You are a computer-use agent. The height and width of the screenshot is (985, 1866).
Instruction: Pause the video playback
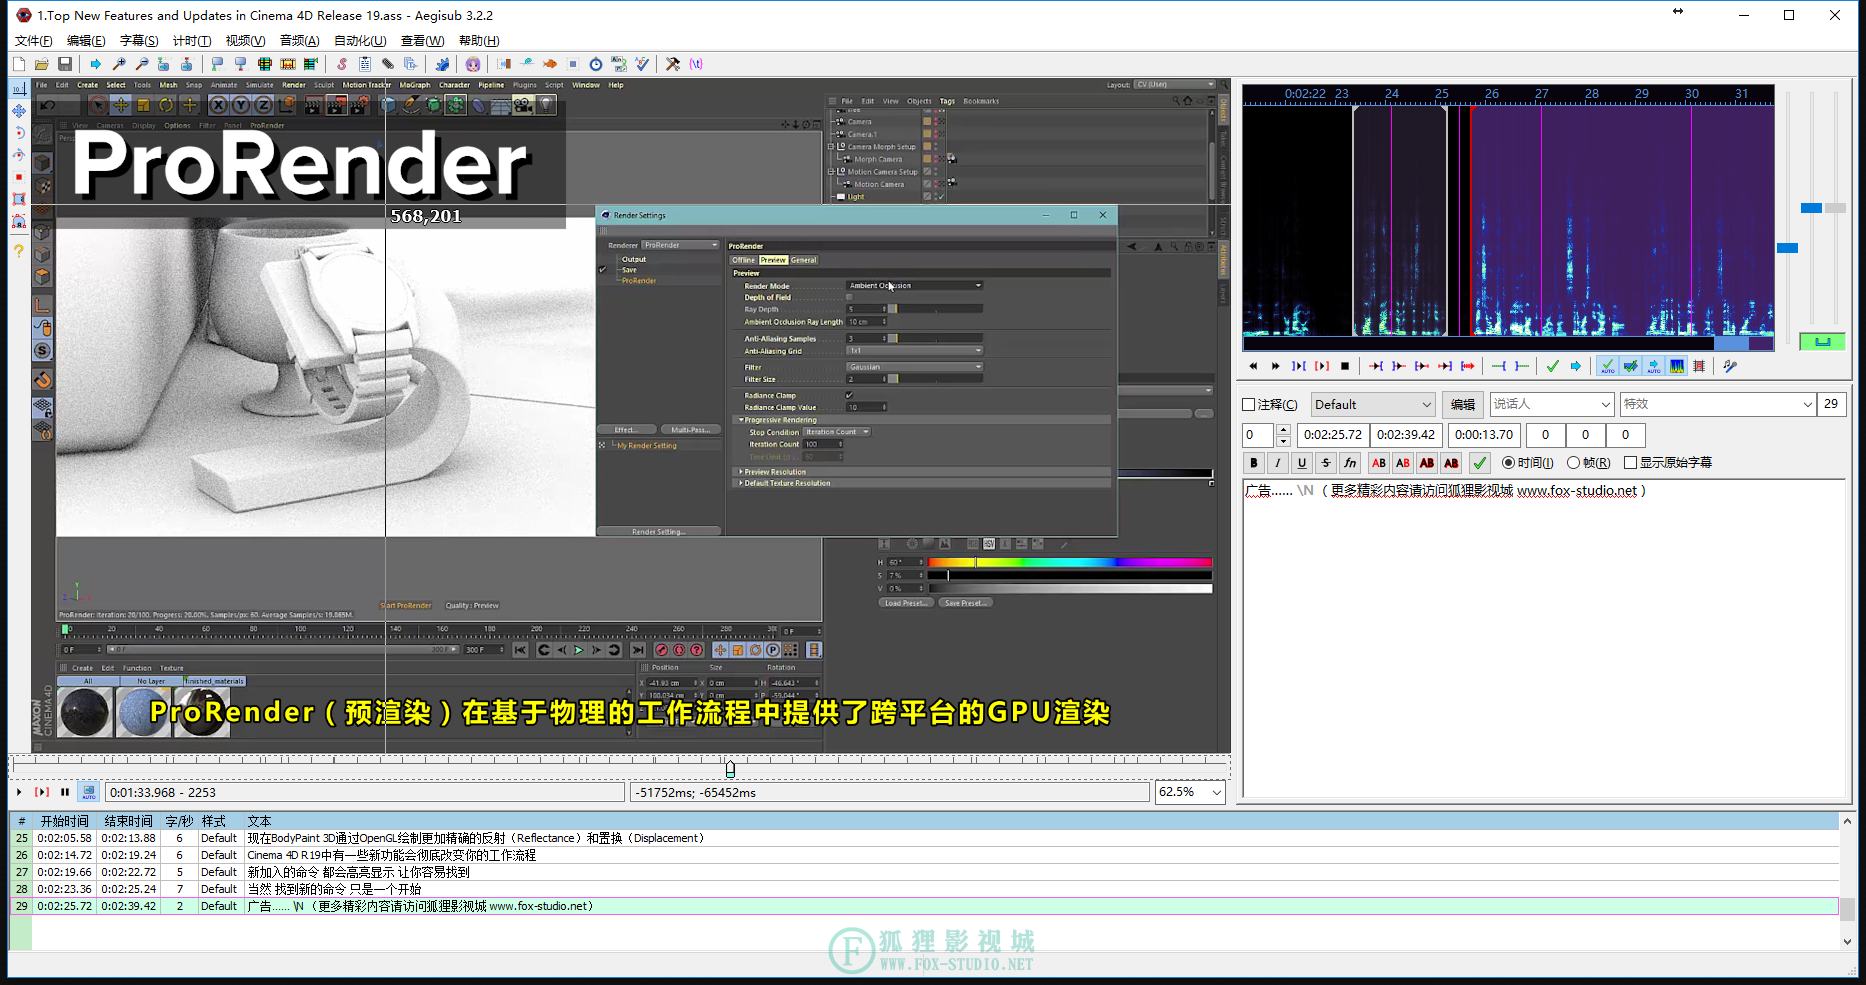(65, 792)
